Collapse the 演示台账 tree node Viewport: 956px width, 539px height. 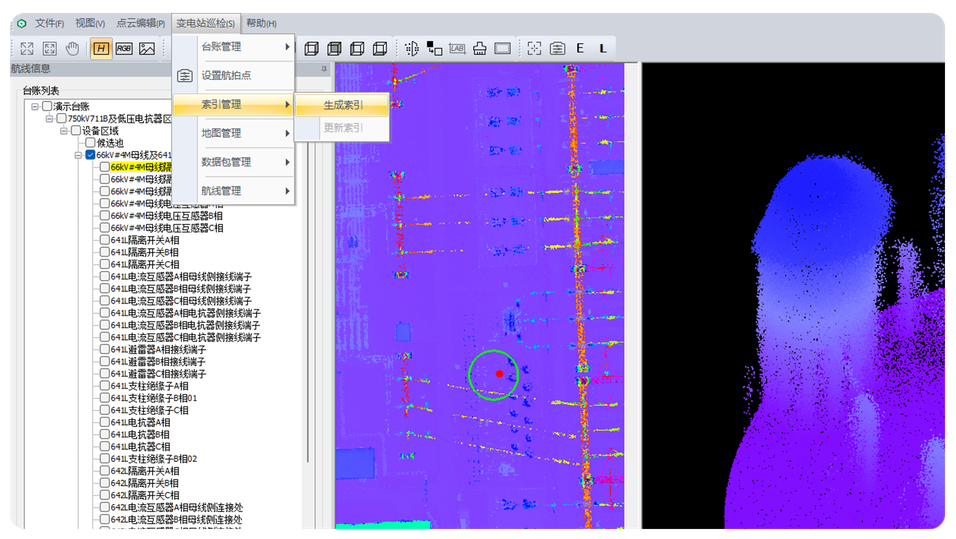tap(34, 107)
